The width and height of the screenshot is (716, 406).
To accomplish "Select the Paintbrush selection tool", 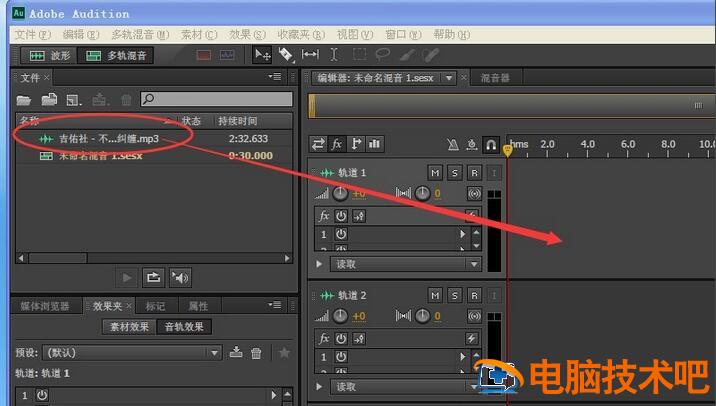I will pyautogui.click(x=407, y=55).
